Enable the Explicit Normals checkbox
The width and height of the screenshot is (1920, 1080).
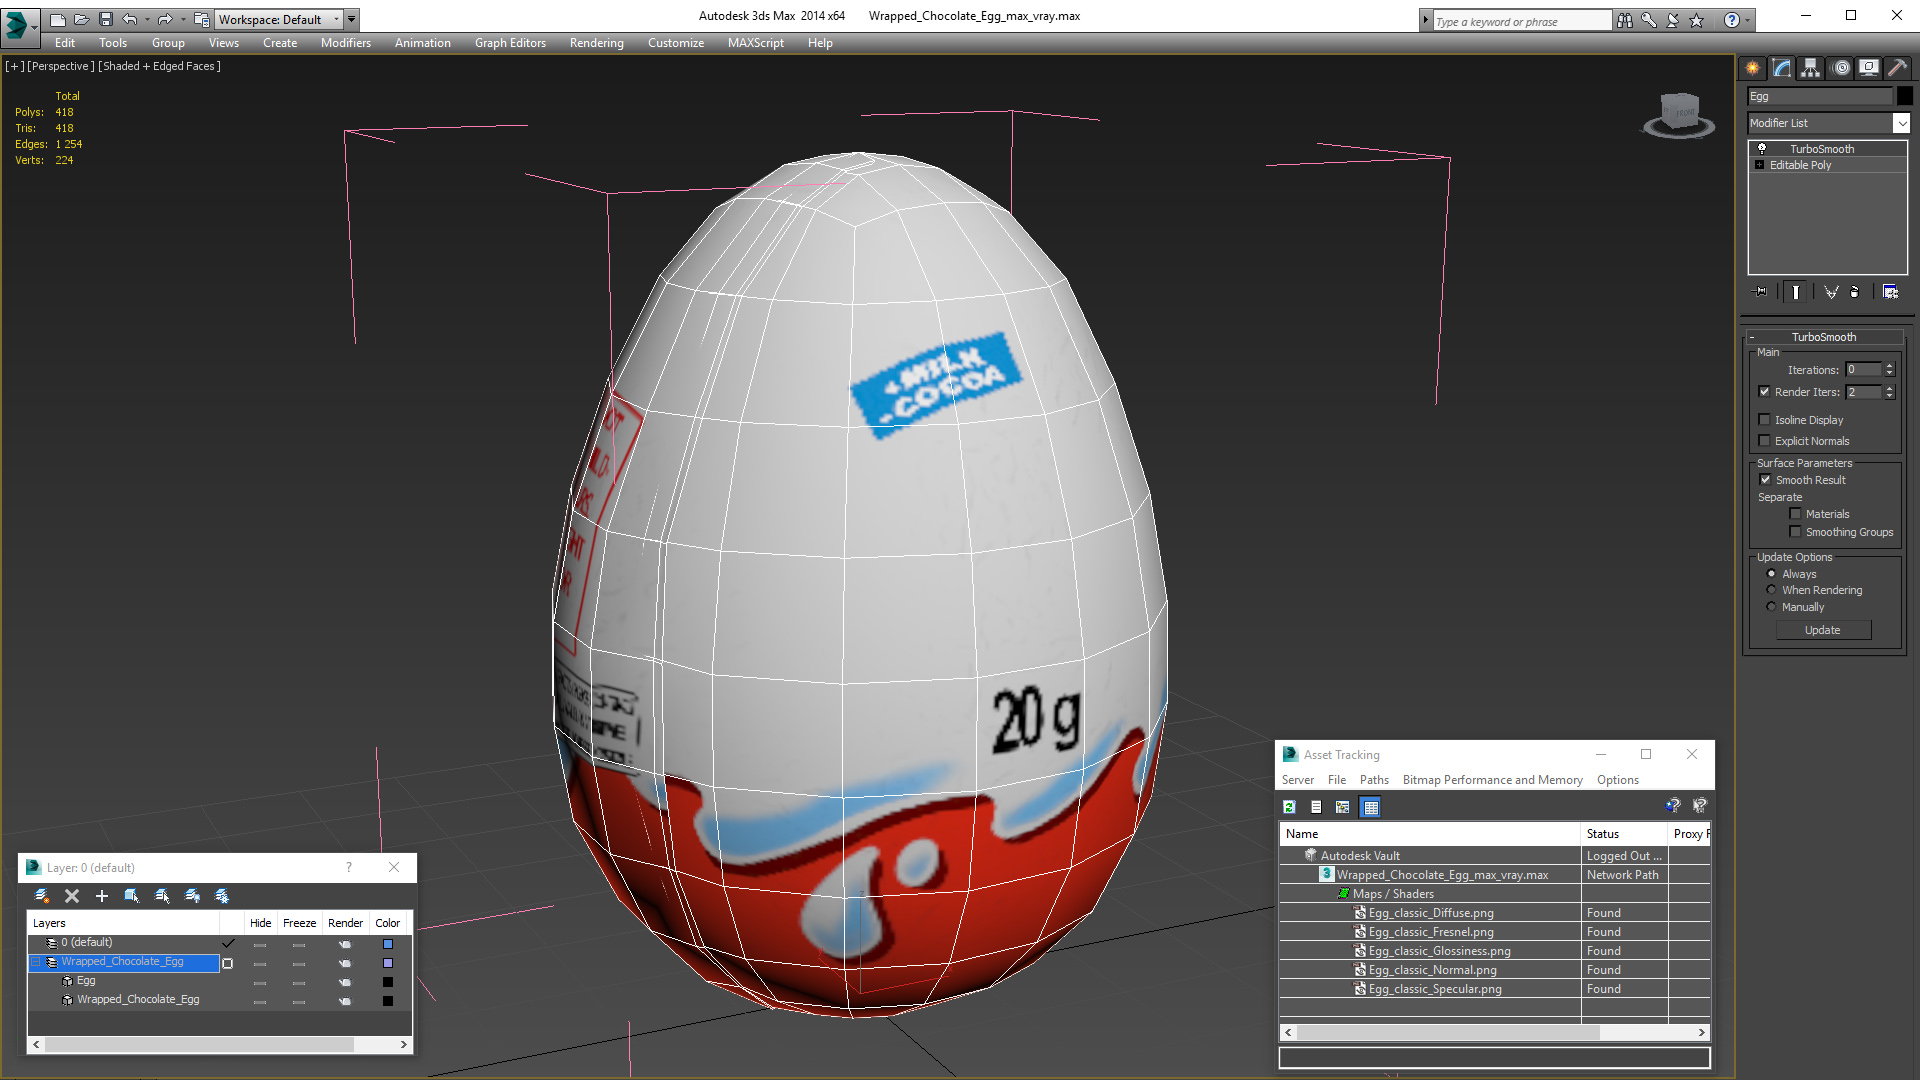pos(1765,441)
